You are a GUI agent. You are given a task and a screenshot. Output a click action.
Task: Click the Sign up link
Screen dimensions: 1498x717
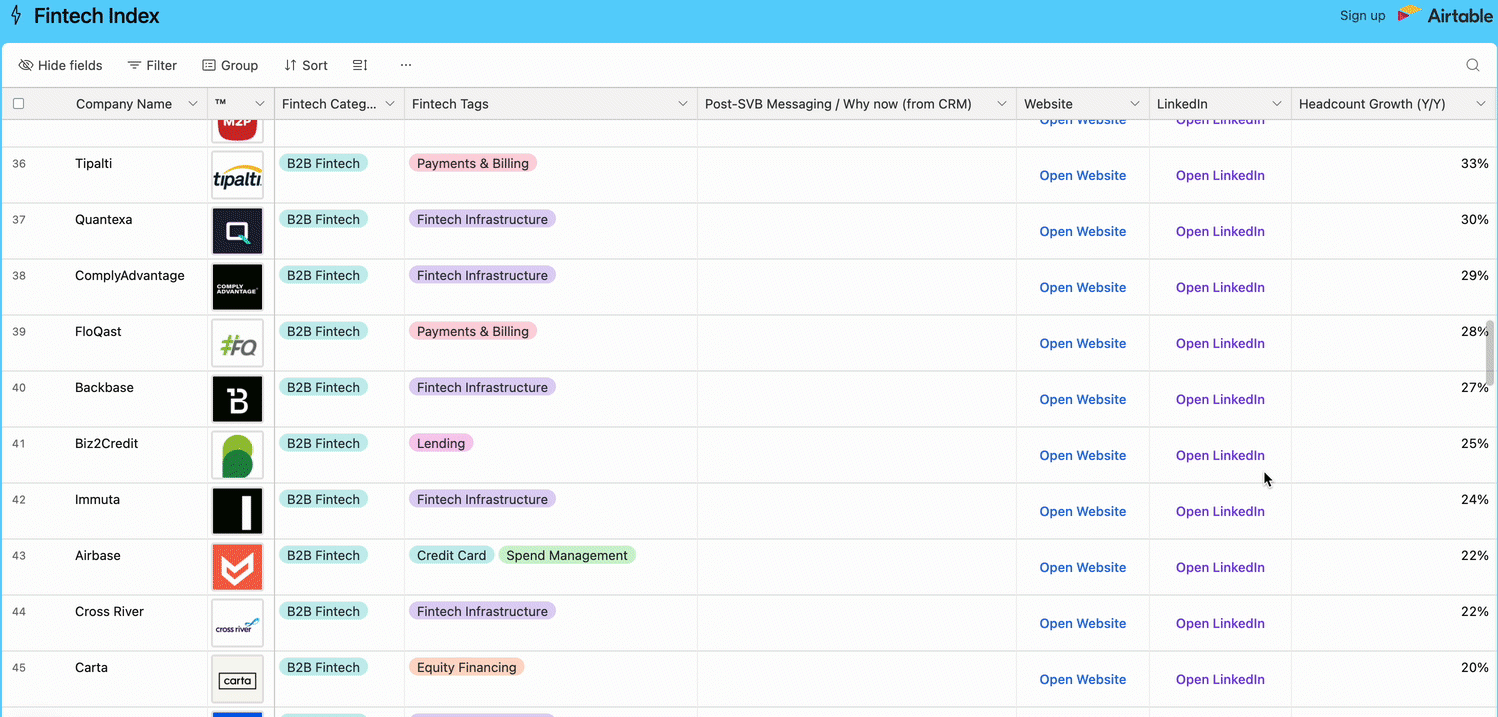[1363, 16]
